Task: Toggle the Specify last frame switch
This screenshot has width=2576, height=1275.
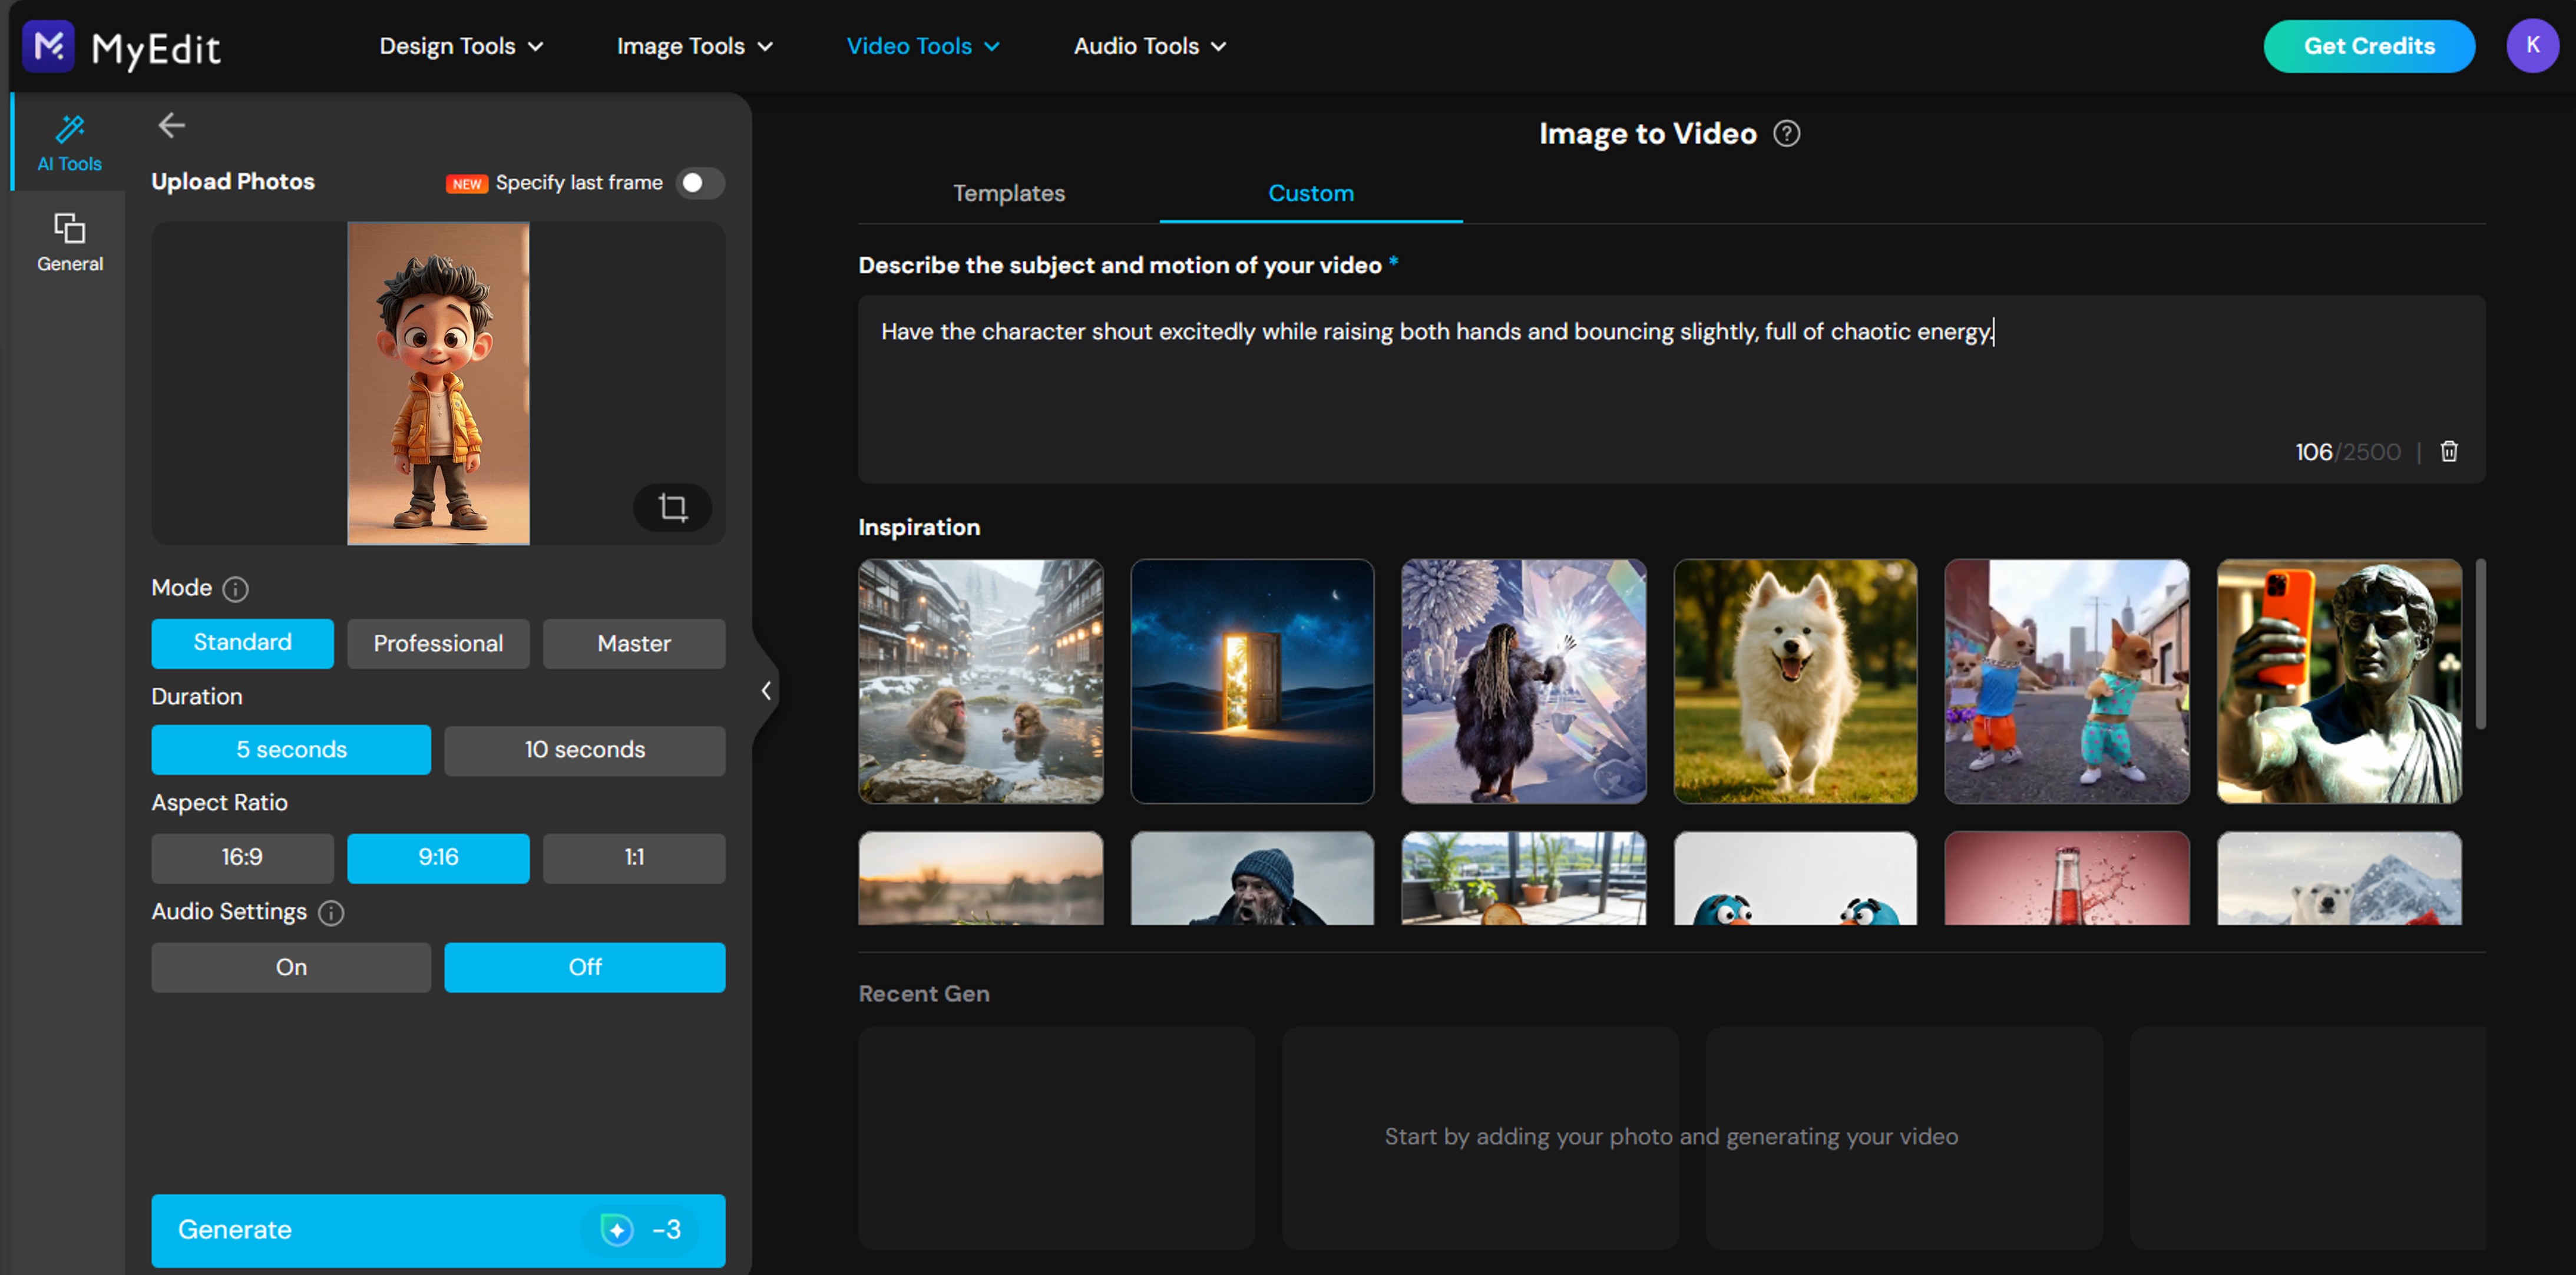Action: 699,183
